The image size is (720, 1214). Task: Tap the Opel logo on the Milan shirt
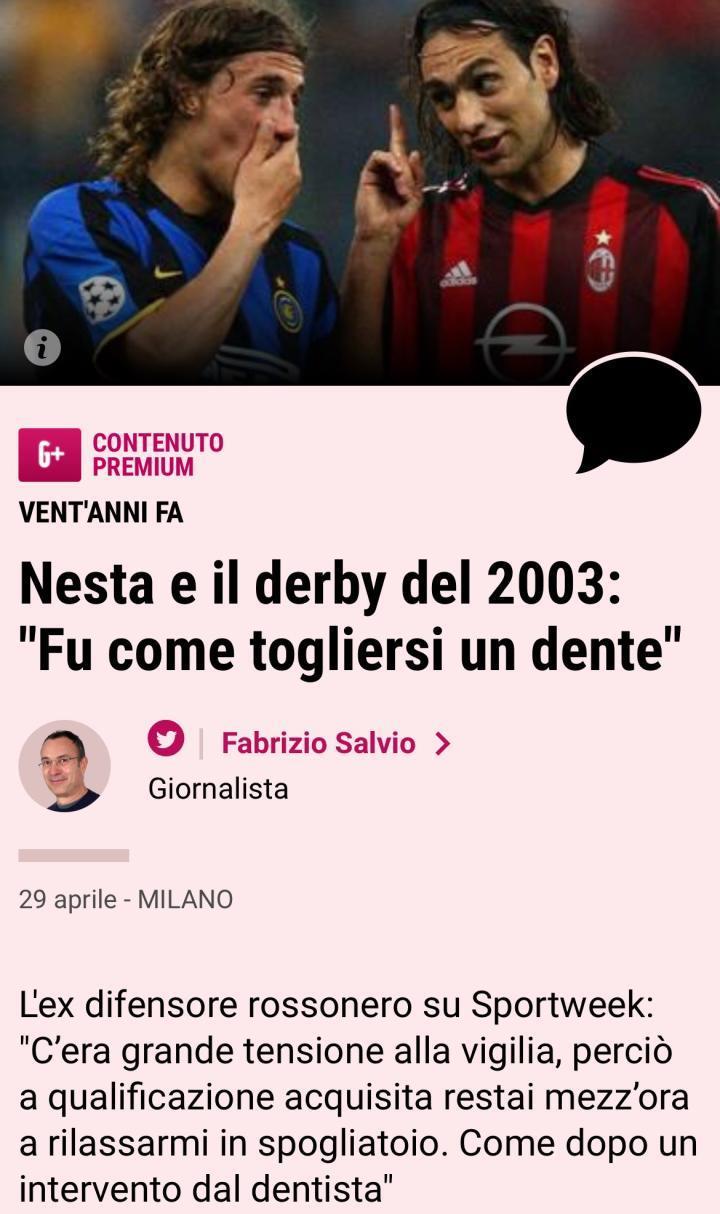click(523, 343)
